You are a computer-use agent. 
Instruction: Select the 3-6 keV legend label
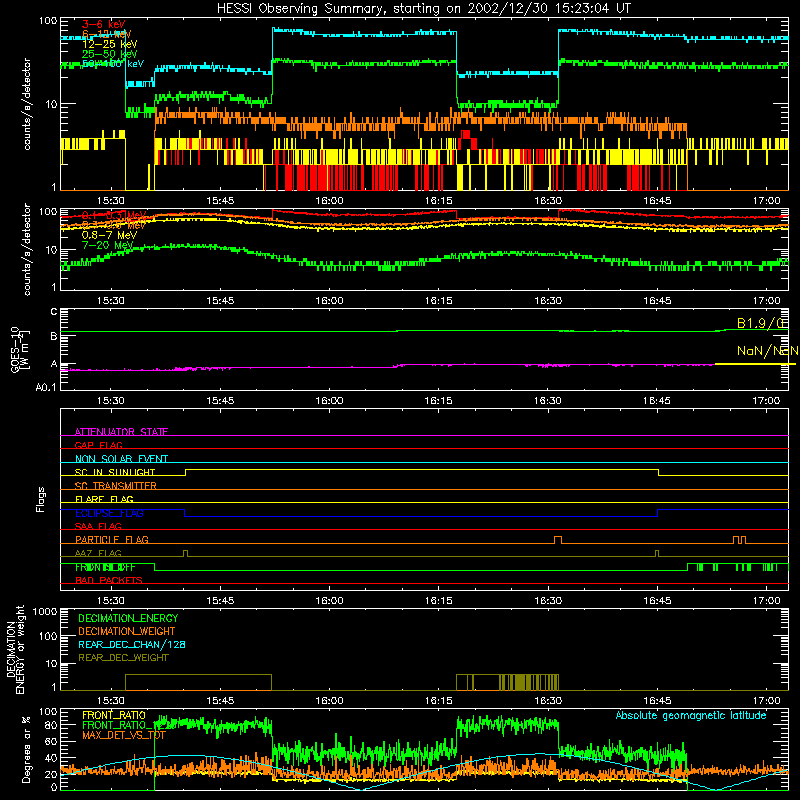pos(103,24)
